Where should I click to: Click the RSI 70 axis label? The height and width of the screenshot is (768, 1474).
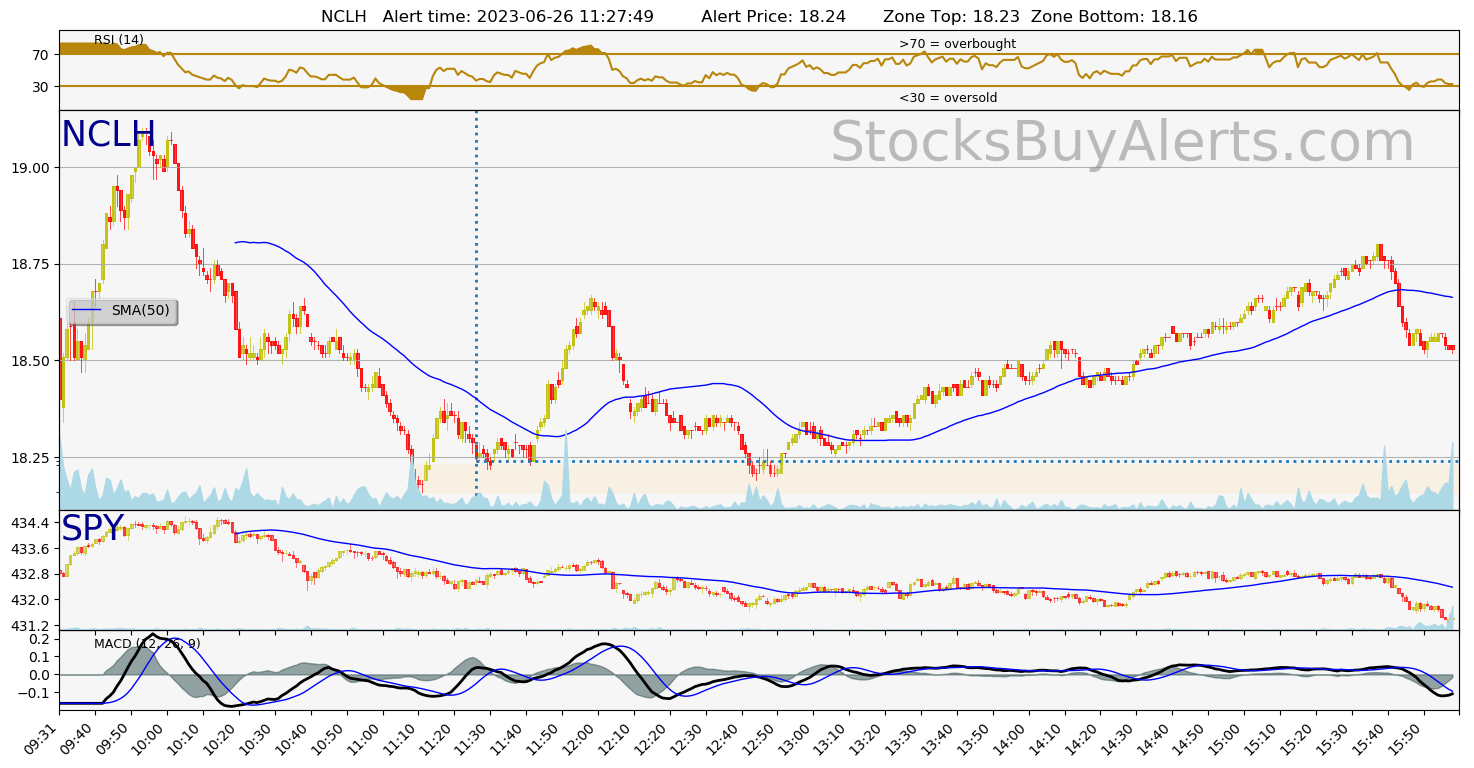(41, 55)
